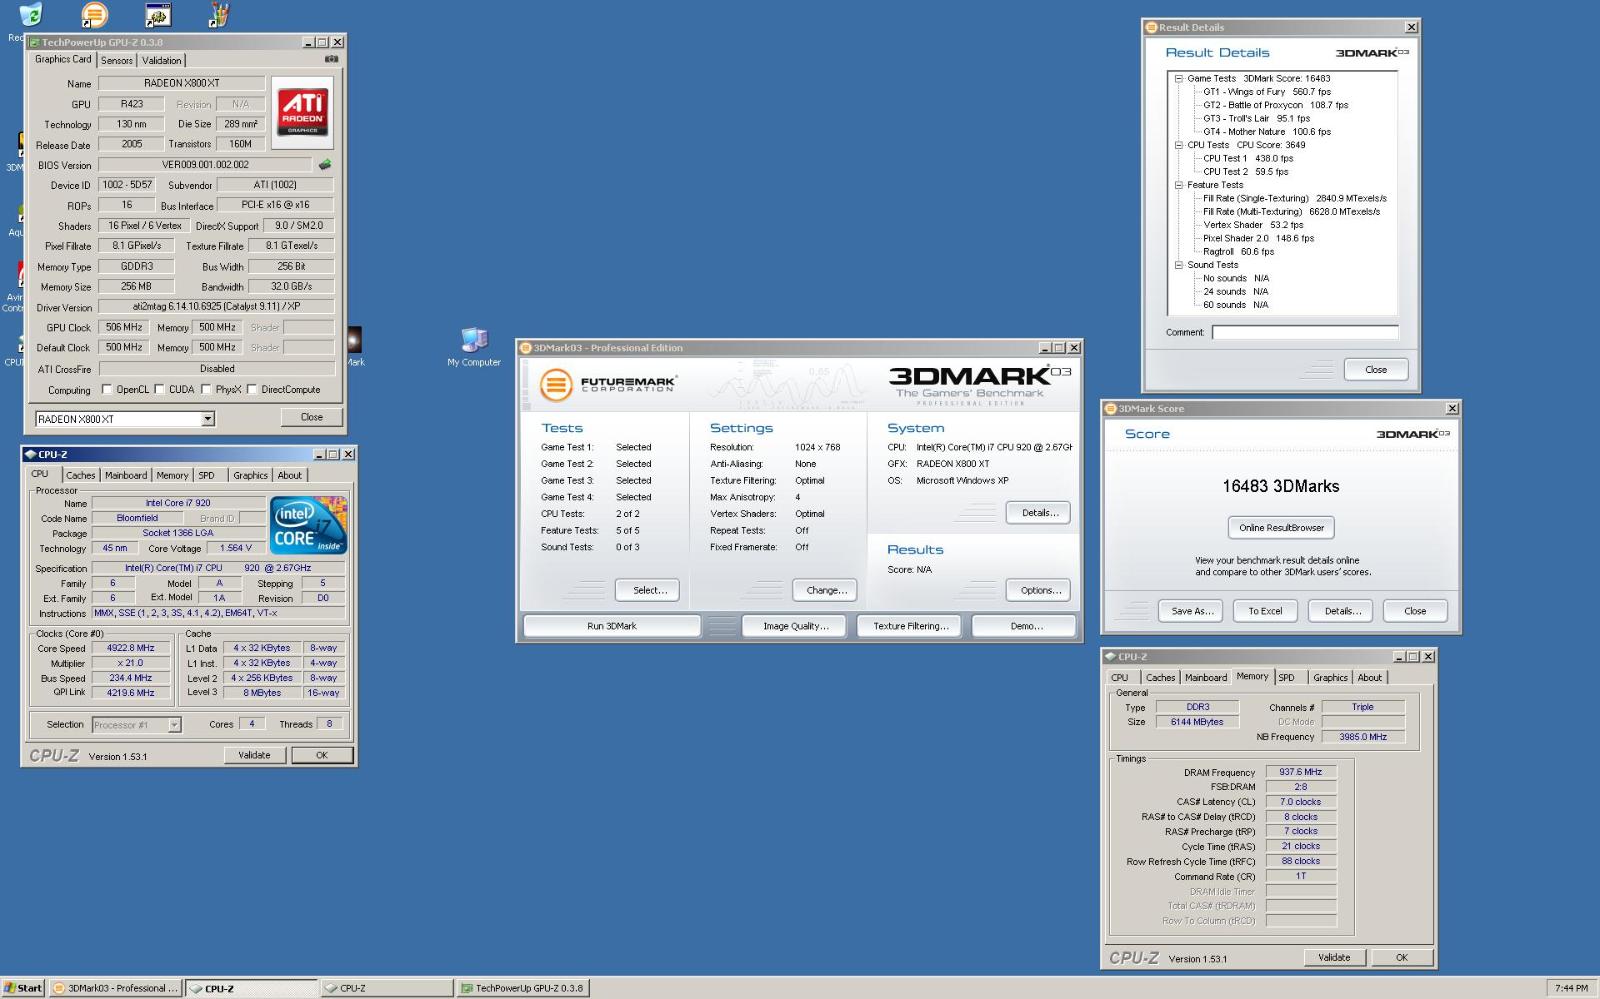Screen dimensions: 1600x999
Task: Select the 'GT1 - Wings of Fury' result row
Action: (1267, 92)
